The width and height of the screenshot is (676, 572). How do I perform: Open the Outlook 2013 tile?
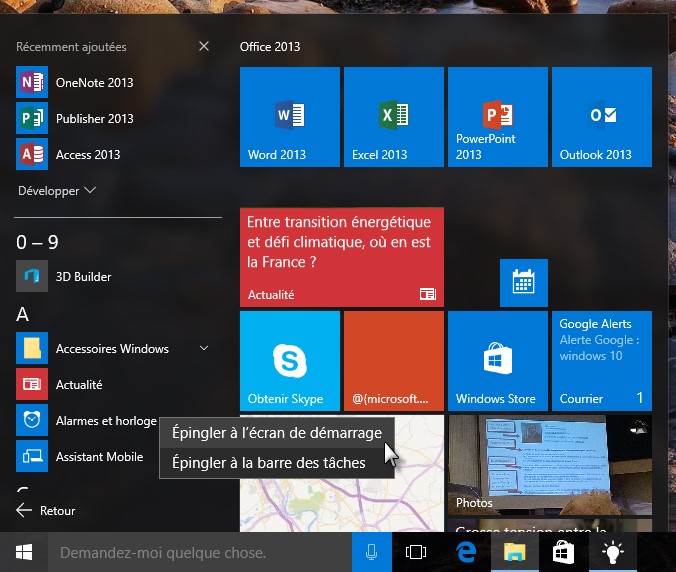coord(601,117)
